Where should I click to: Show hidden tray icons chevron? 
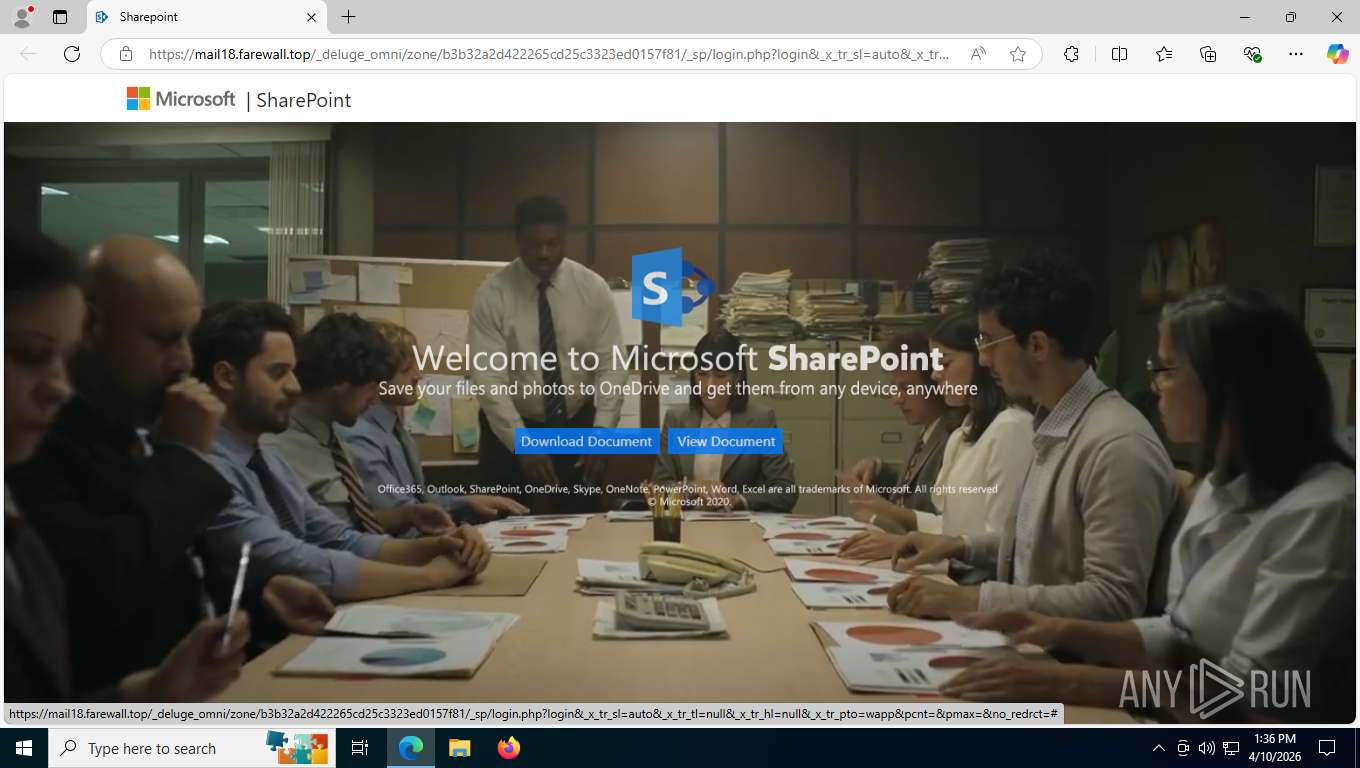[1159, 748]
